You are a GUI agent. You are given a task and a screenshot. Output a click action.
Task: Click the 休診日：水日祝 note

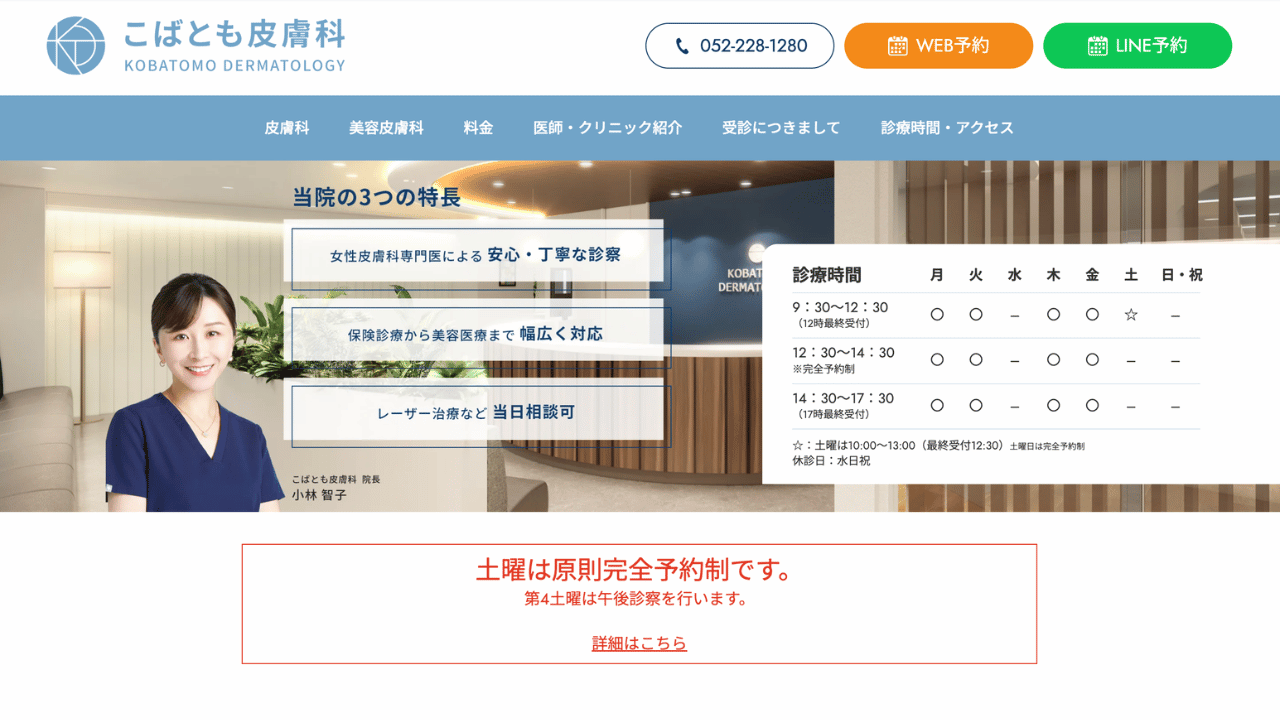click(x=831, y=461)
